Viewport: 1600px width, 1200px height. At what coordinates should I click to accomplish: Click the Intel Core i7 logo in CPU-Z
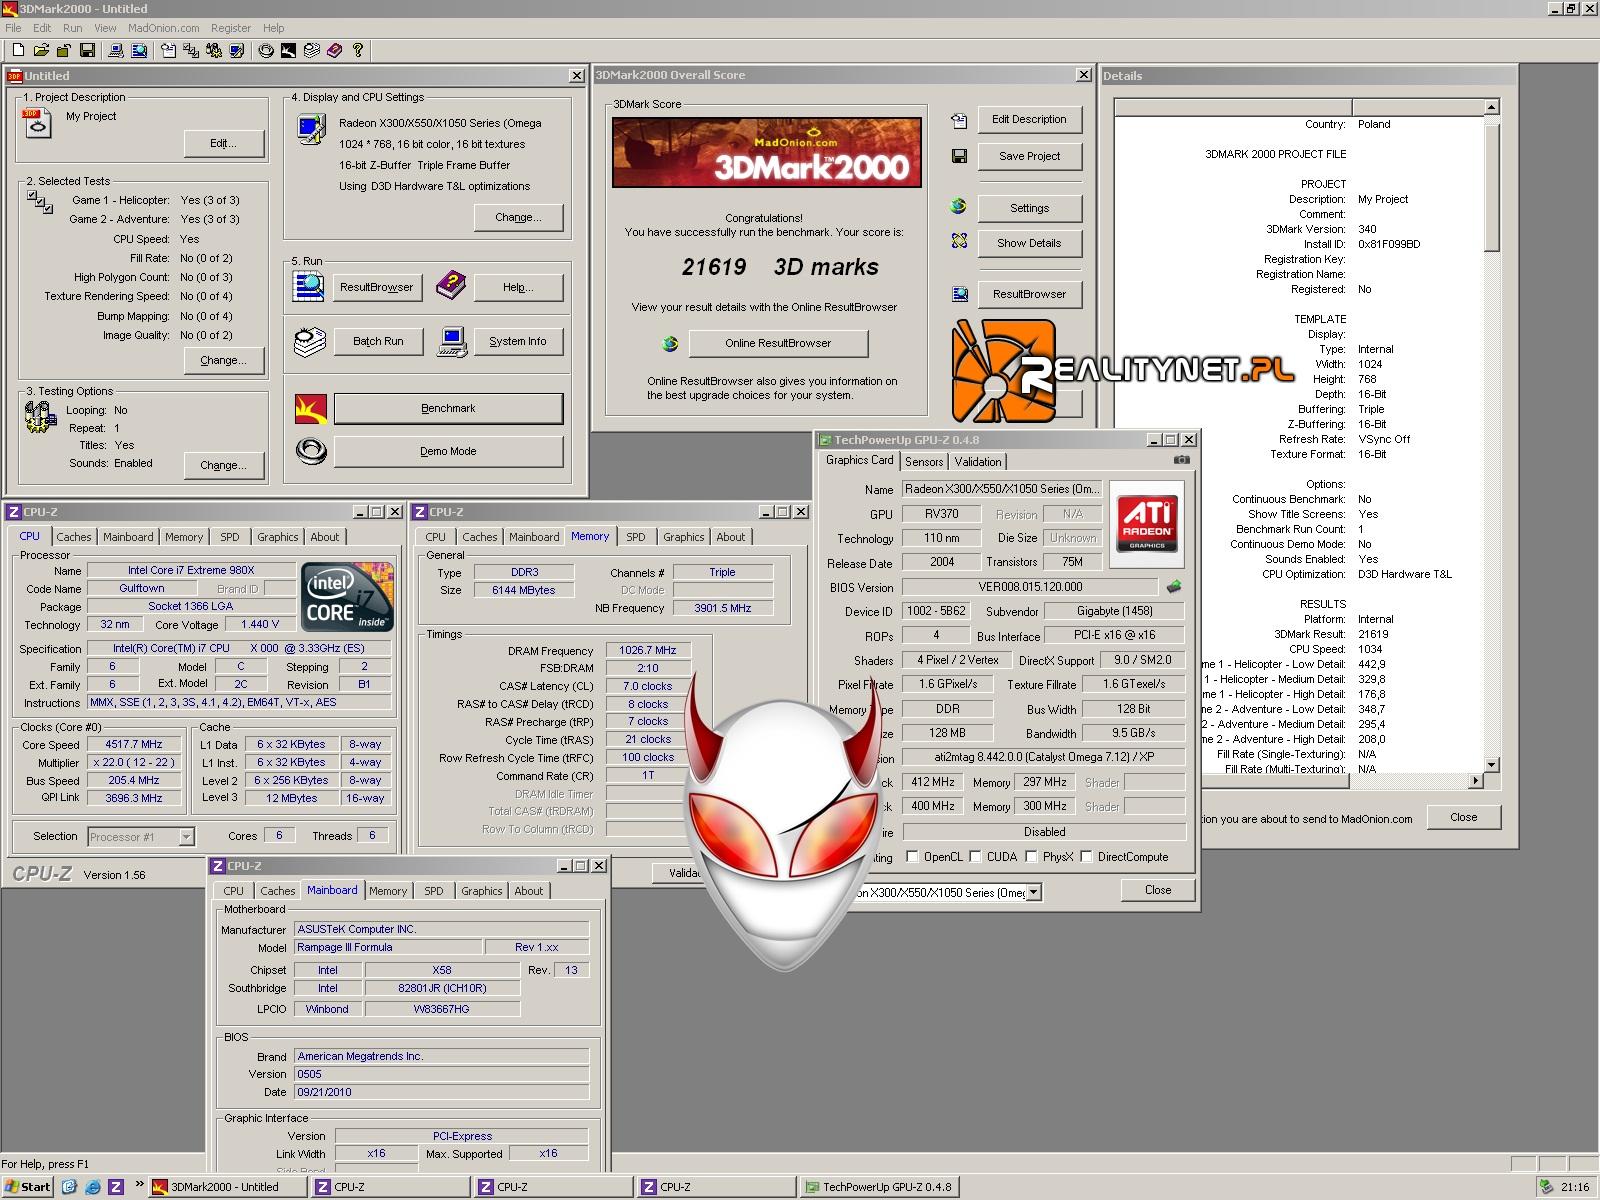347,596
